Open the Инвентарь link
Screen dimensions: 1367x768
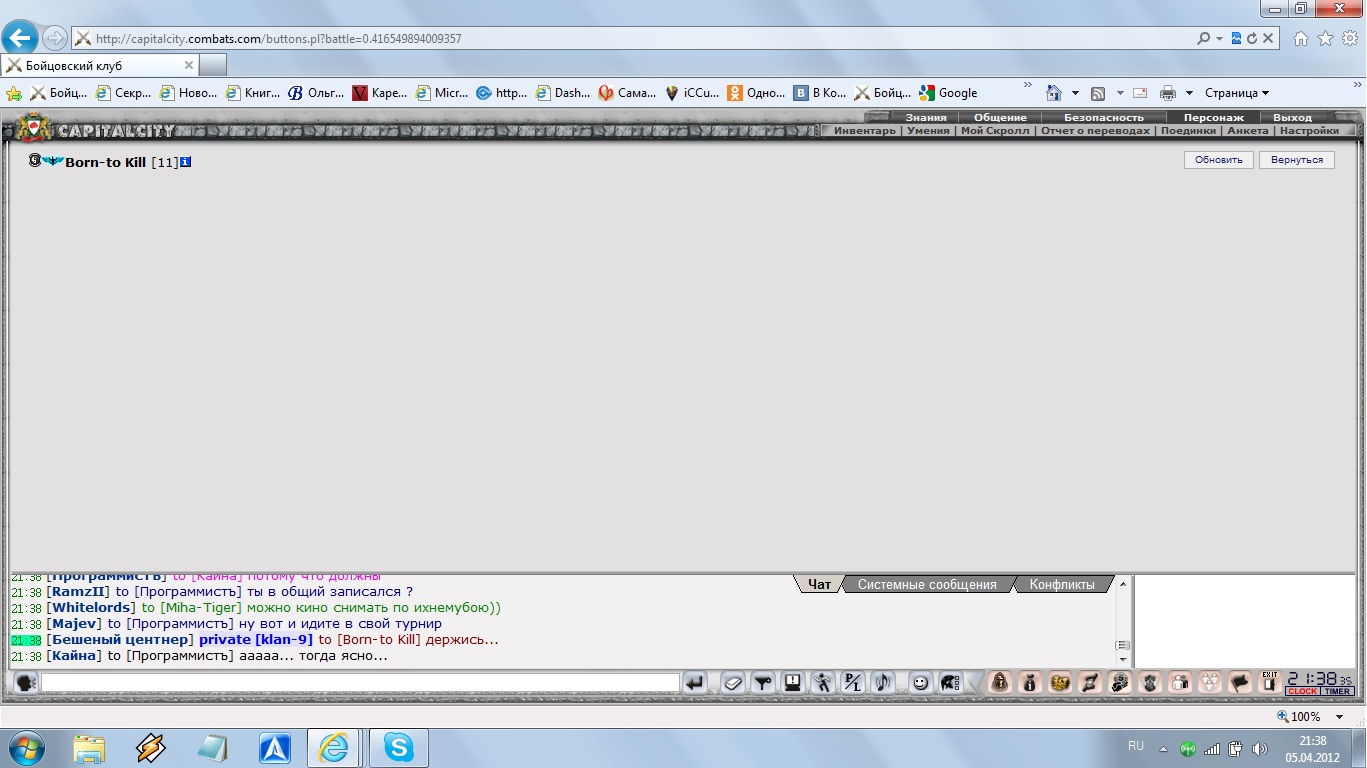[x=865, y=131]
